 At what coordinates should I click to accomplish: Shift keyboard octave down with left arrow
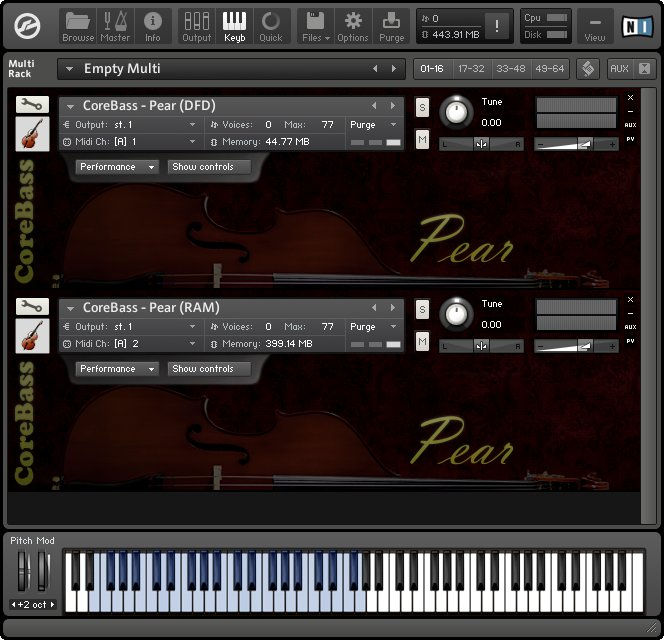[13, 604]
